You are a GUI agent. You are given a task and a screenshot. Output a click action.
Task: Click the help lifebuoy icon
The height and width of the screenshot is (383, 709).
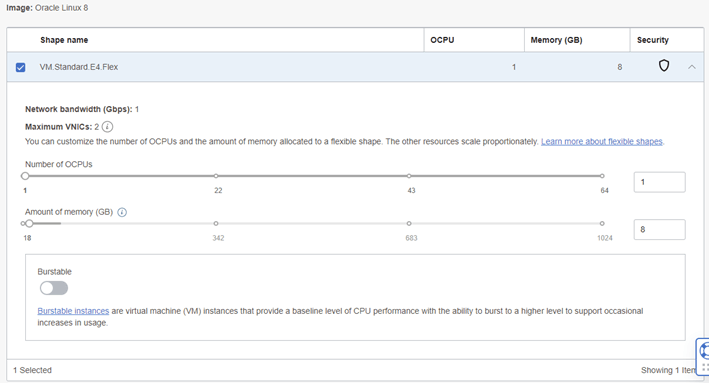point(704,351)
